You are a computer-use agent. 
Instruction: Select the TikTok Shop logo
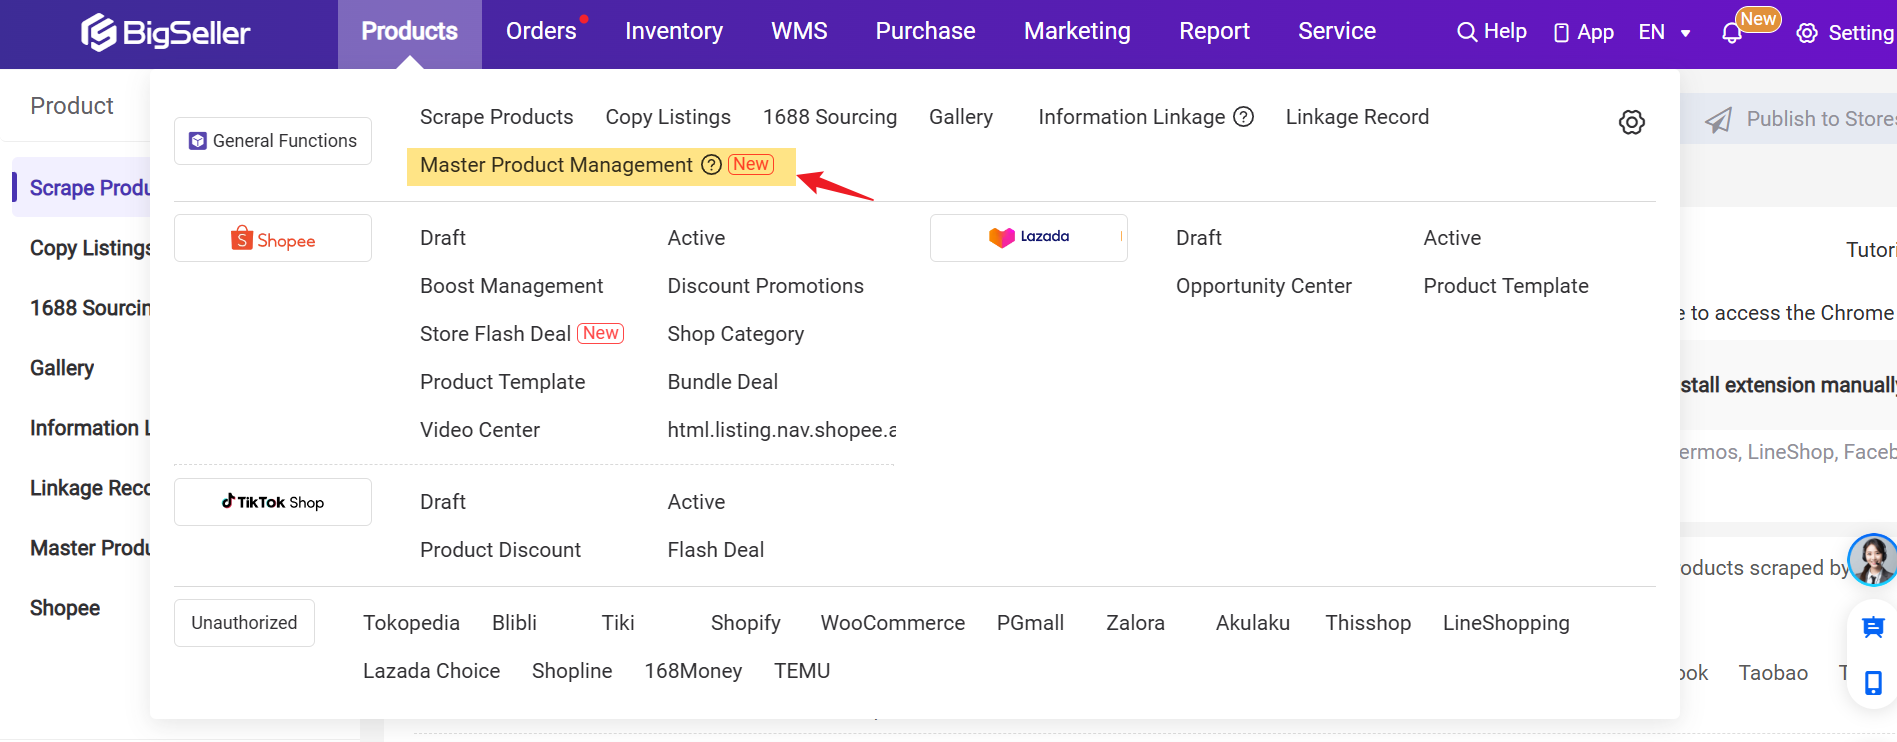click(x=273, y=502)
